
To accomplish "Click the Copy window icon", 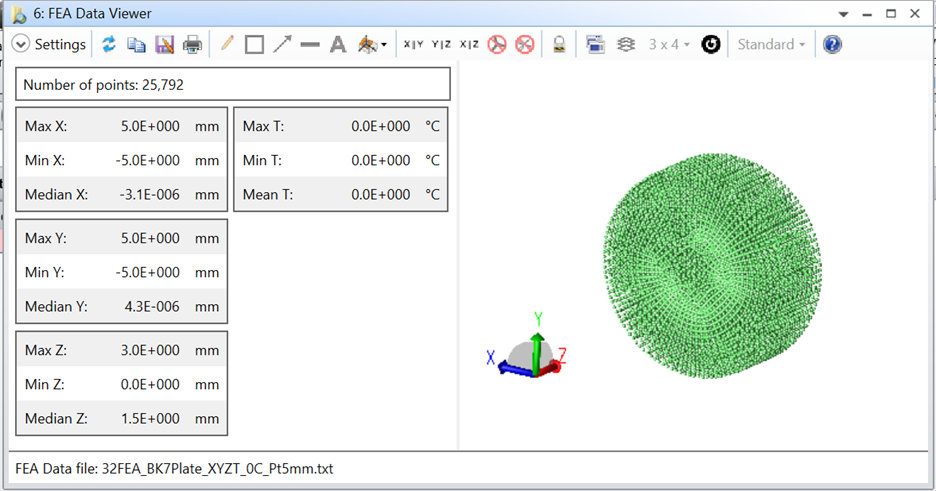I will [x=136, y=45].
